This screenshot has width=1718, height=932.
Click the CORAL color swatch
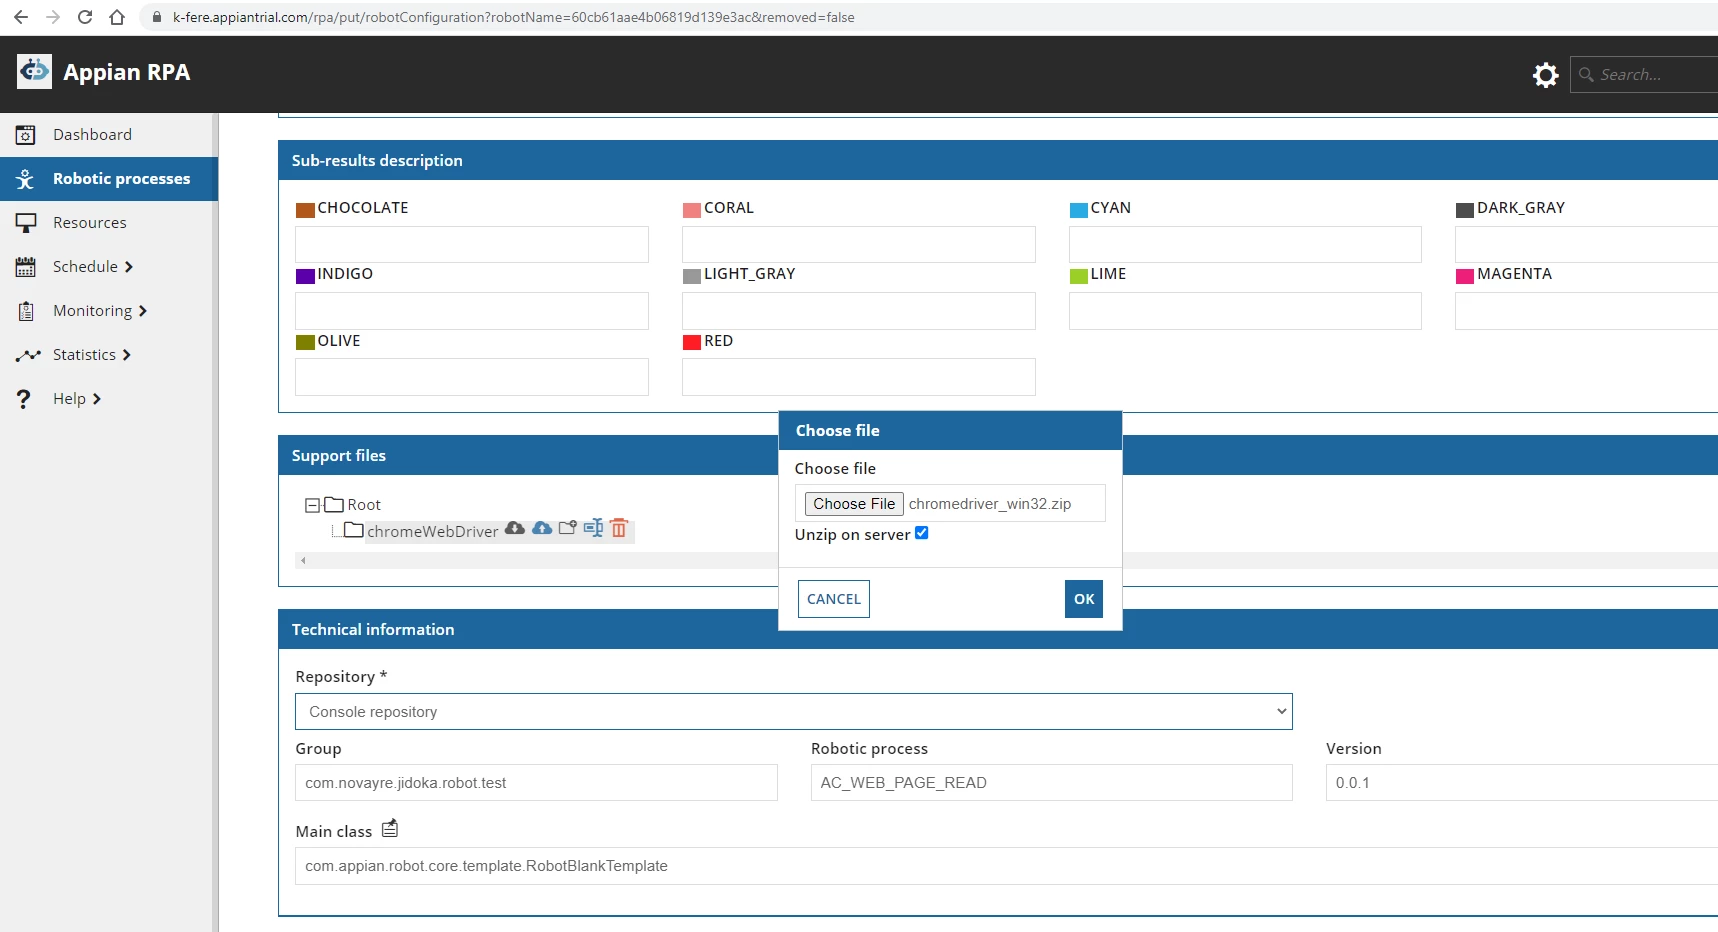click(x=692, y=210)
